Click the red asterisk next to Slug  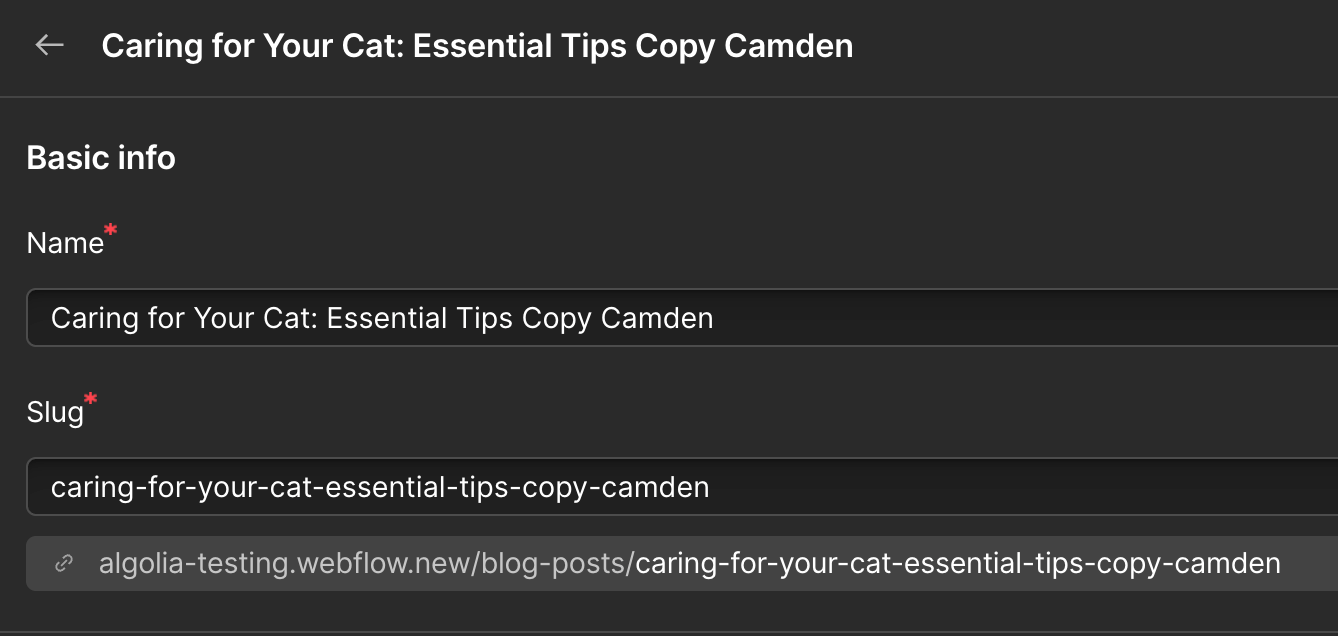coord(91,400)
